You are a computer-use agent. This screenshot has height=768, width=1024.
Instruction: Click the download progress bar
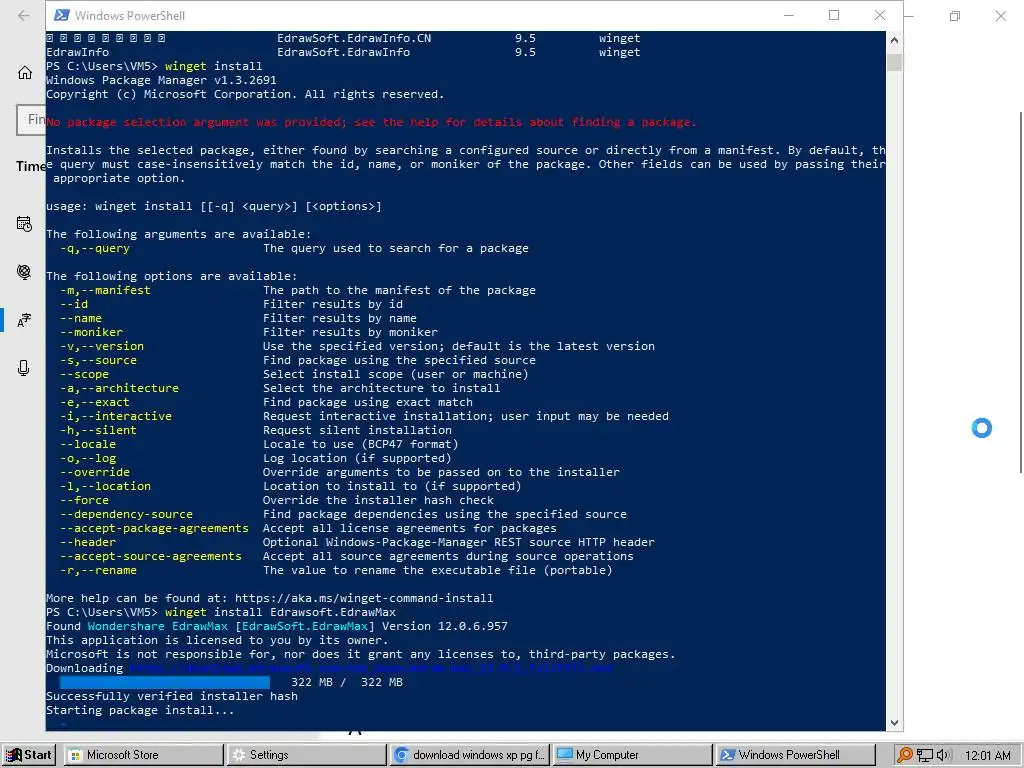(165, 682)
